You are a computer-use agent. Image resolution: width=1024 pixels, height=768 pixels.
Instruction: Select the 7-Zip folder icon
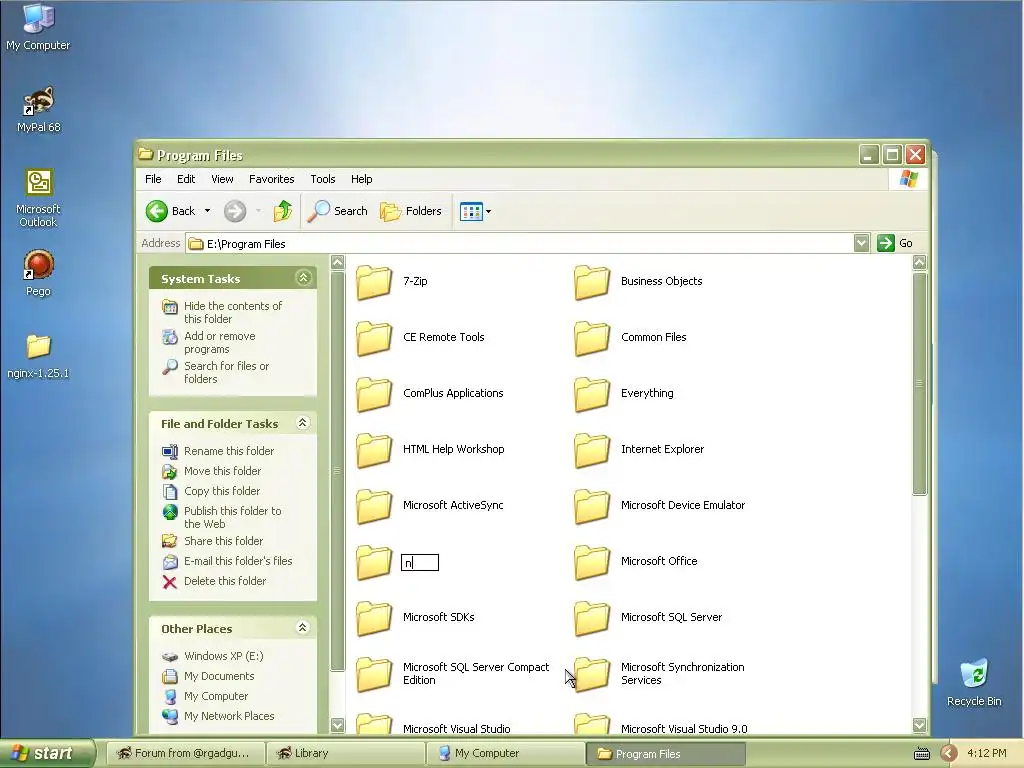[374, 281]
